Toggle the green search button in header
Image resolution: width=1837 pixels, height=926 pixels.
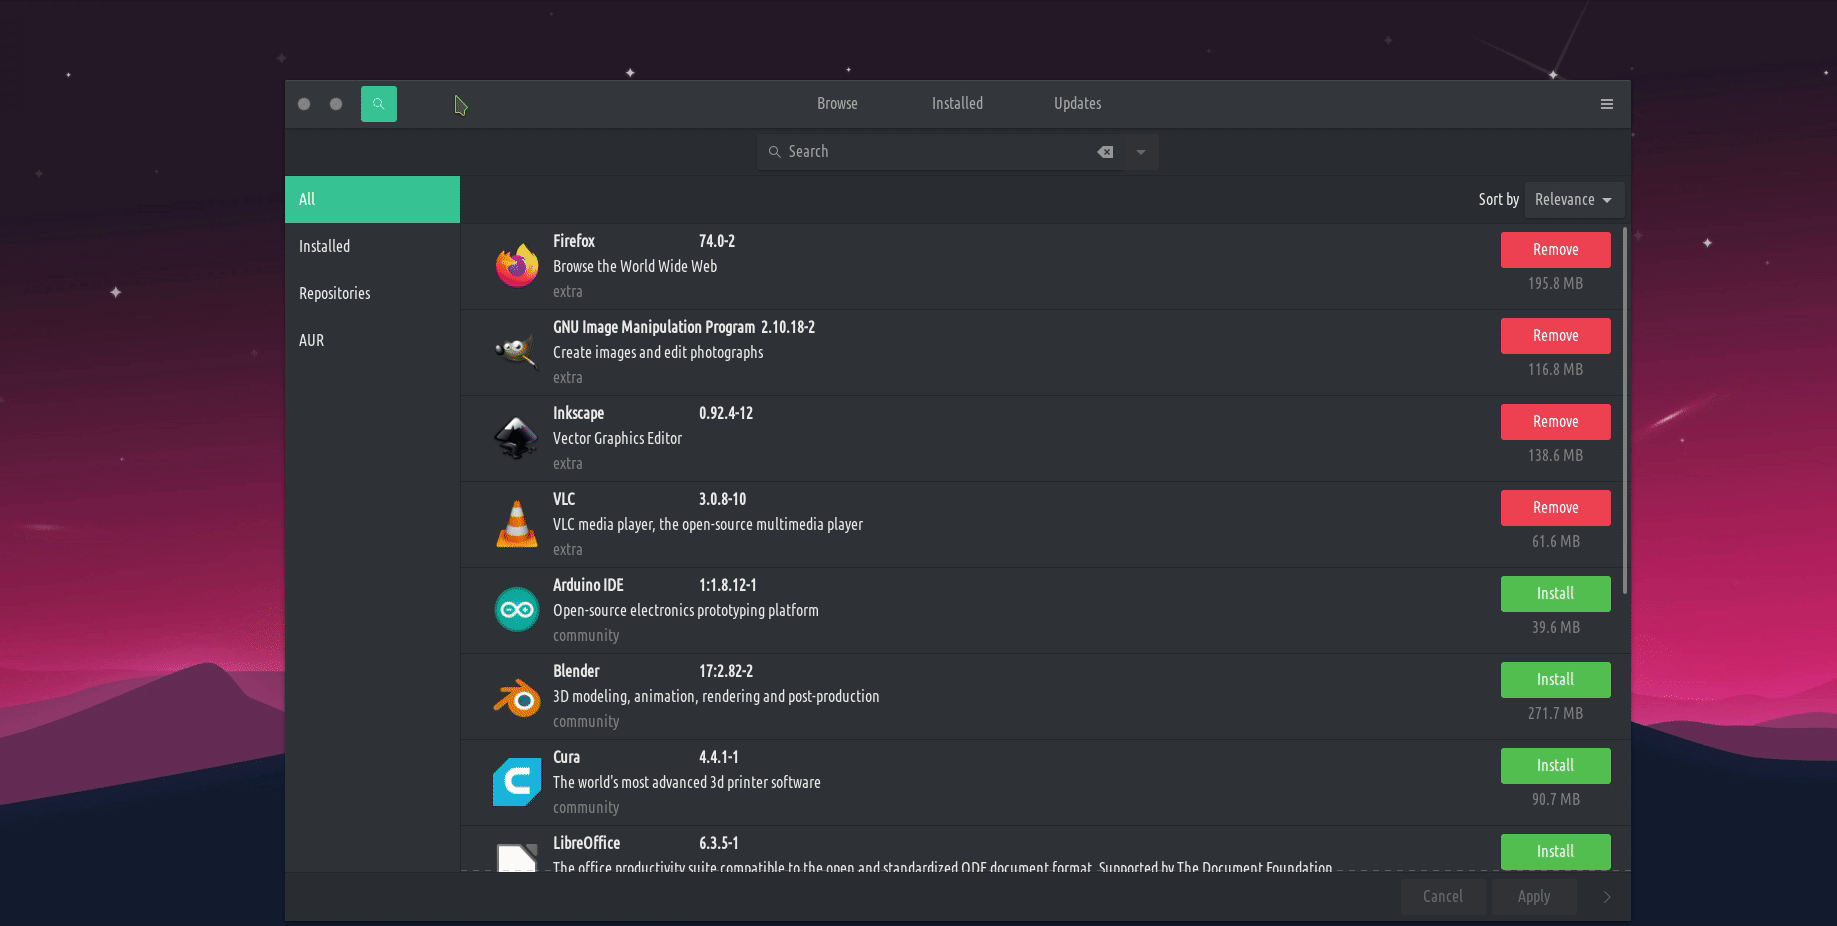click(378, 104)
